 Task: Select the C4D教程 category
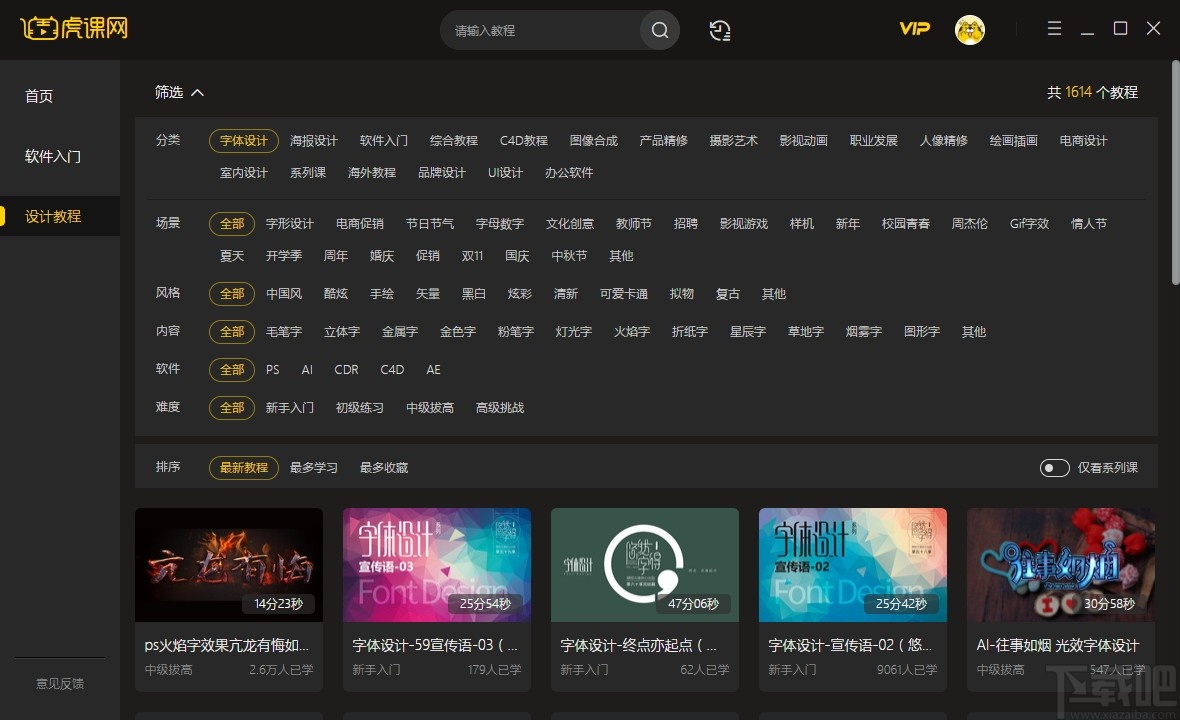(523, 140)
